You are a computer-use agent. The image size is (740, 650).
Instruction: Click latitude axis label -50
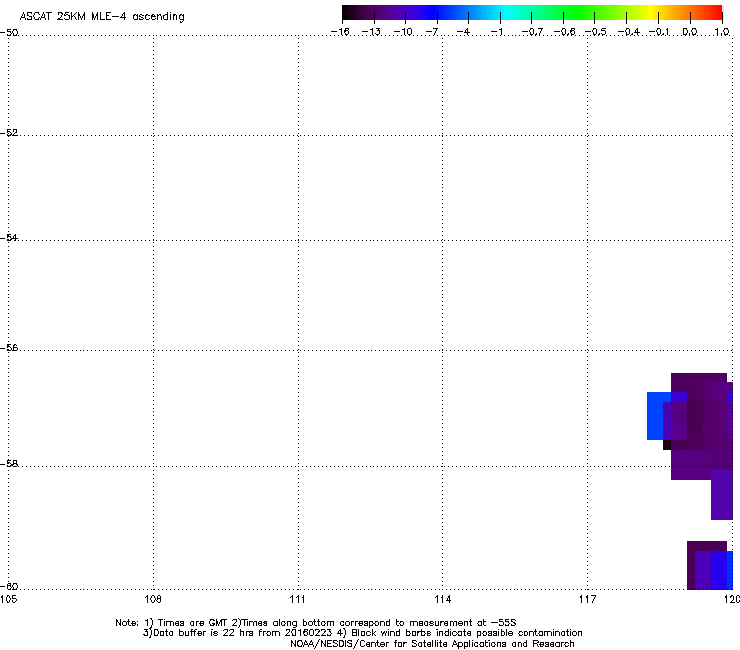pyautogui.click(x=9, y=33)
